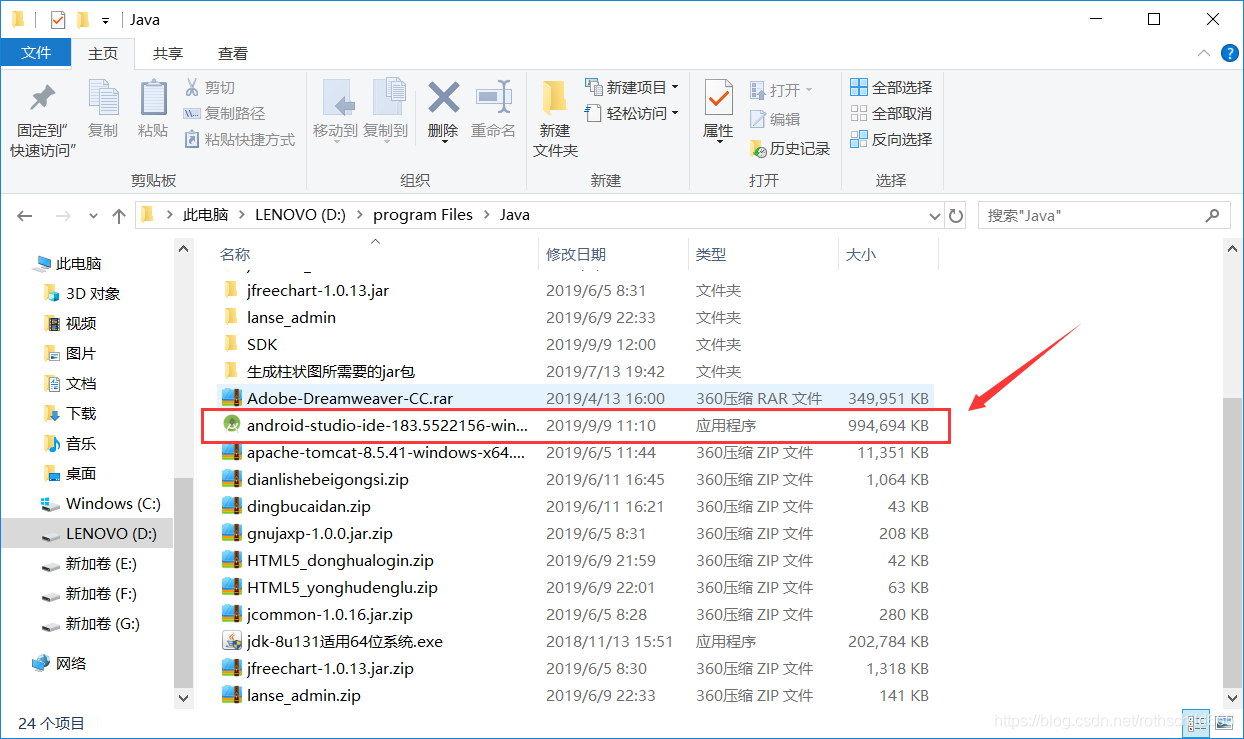Navigate Back with the left arrow
Image resolution: width=1244 pixels, height=739 pixels.
coord(25,215)
